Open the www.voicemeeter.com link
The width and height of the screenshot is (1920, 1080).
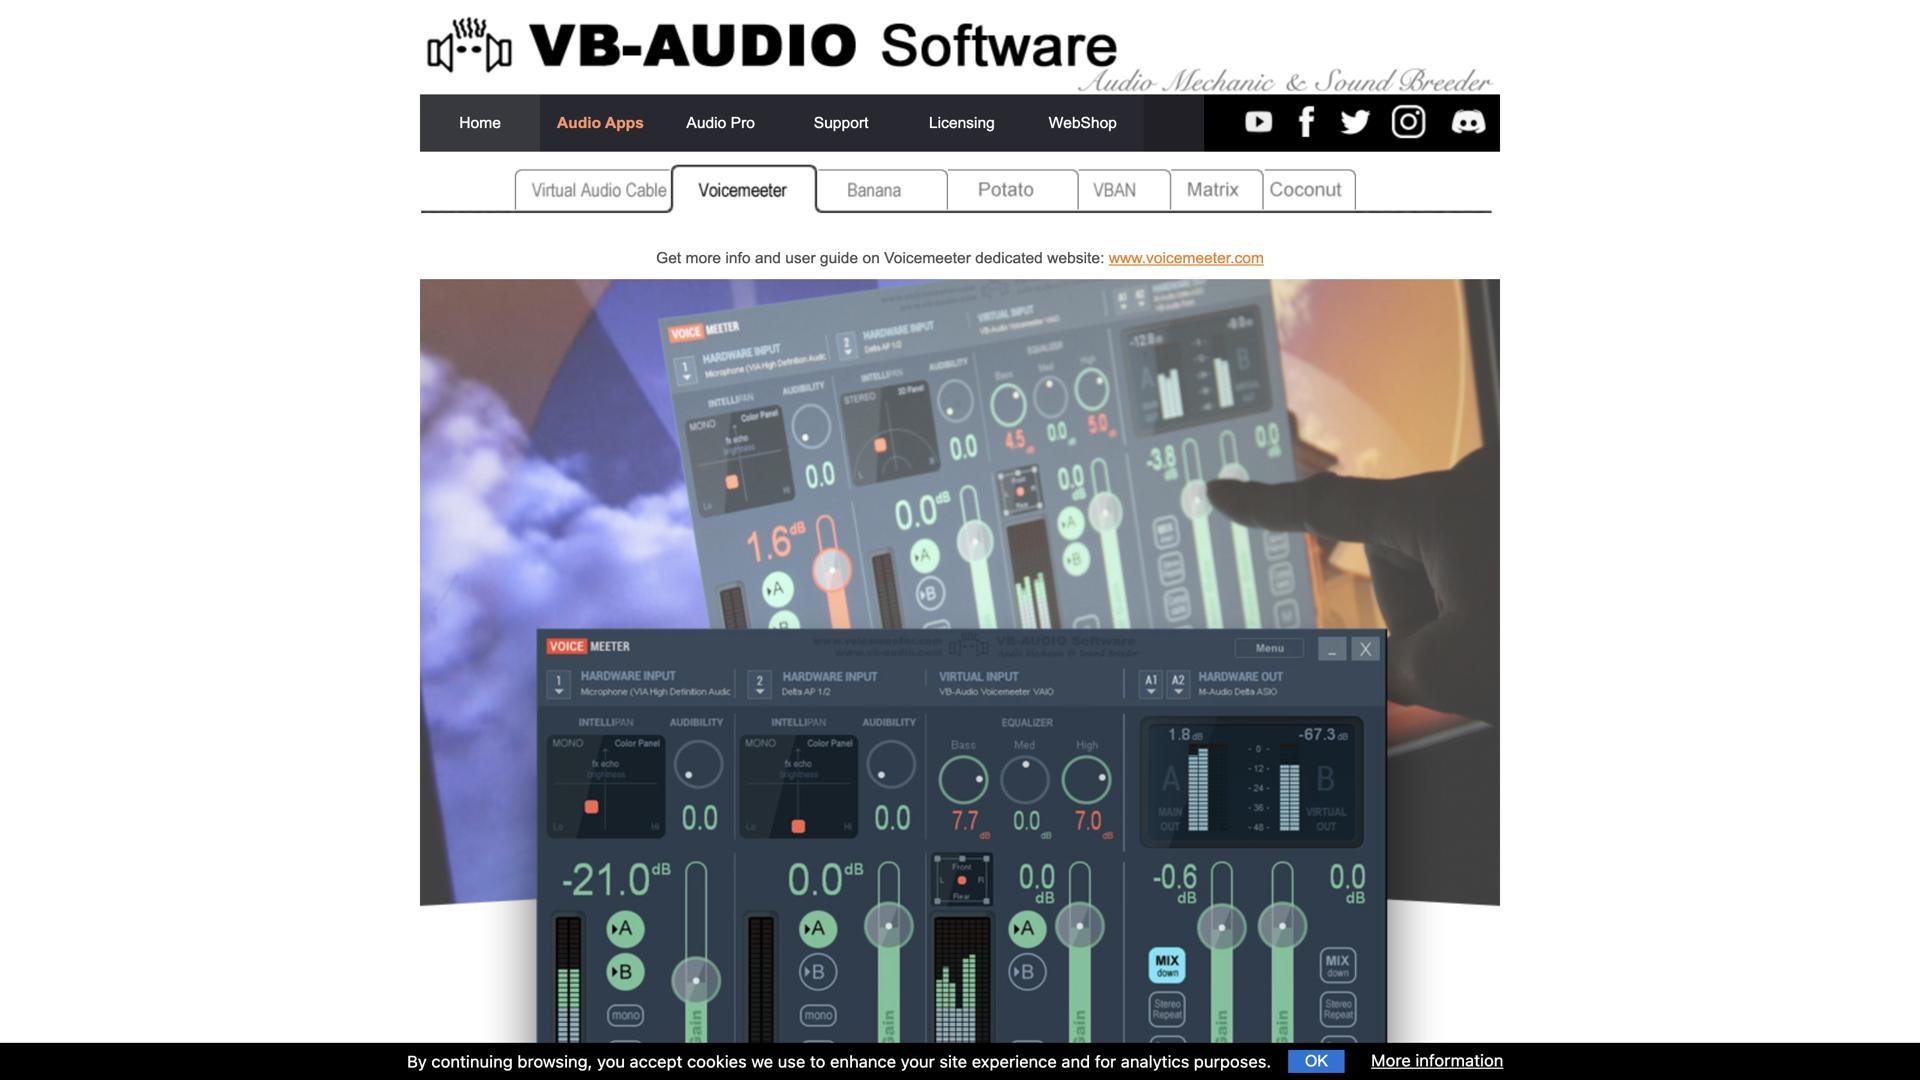point(1185,258)
